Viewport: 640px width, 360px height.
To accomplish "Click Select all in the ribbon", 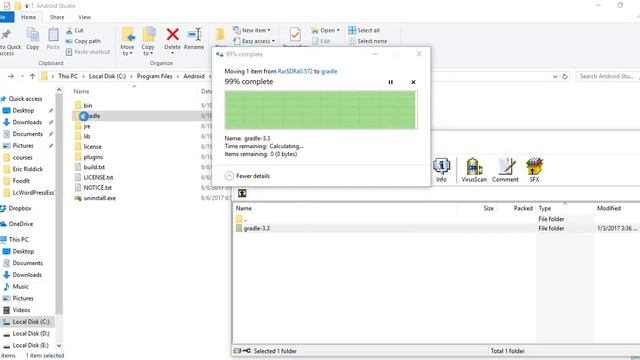I will [364, 30].
